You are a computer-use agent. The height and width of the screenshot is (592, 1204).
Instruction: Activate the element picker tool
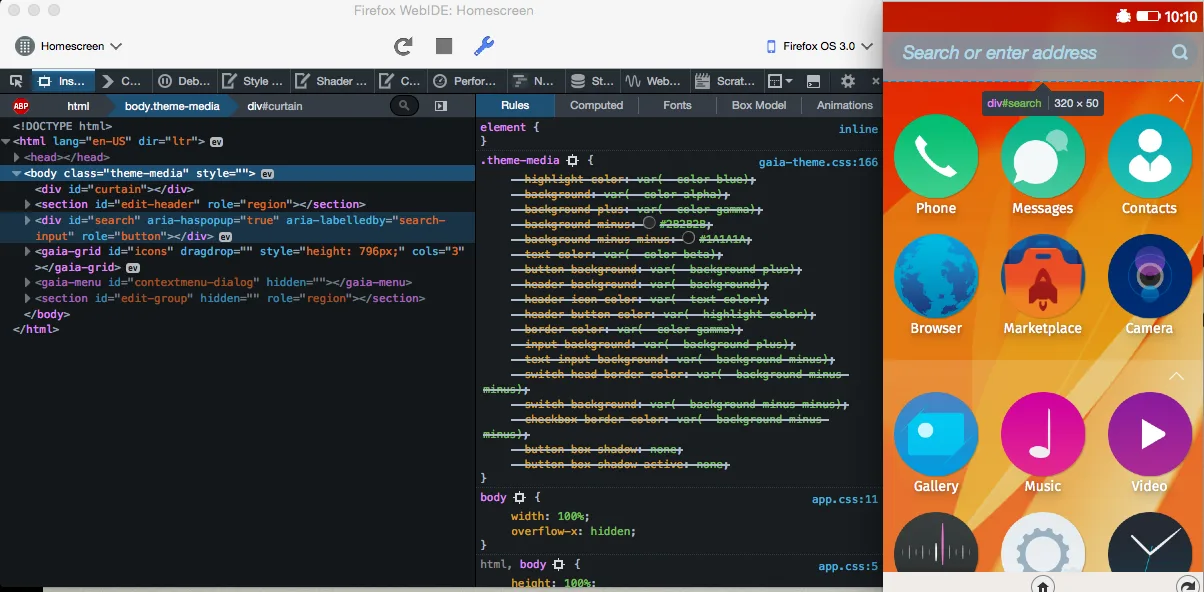[x=16, y=81]
